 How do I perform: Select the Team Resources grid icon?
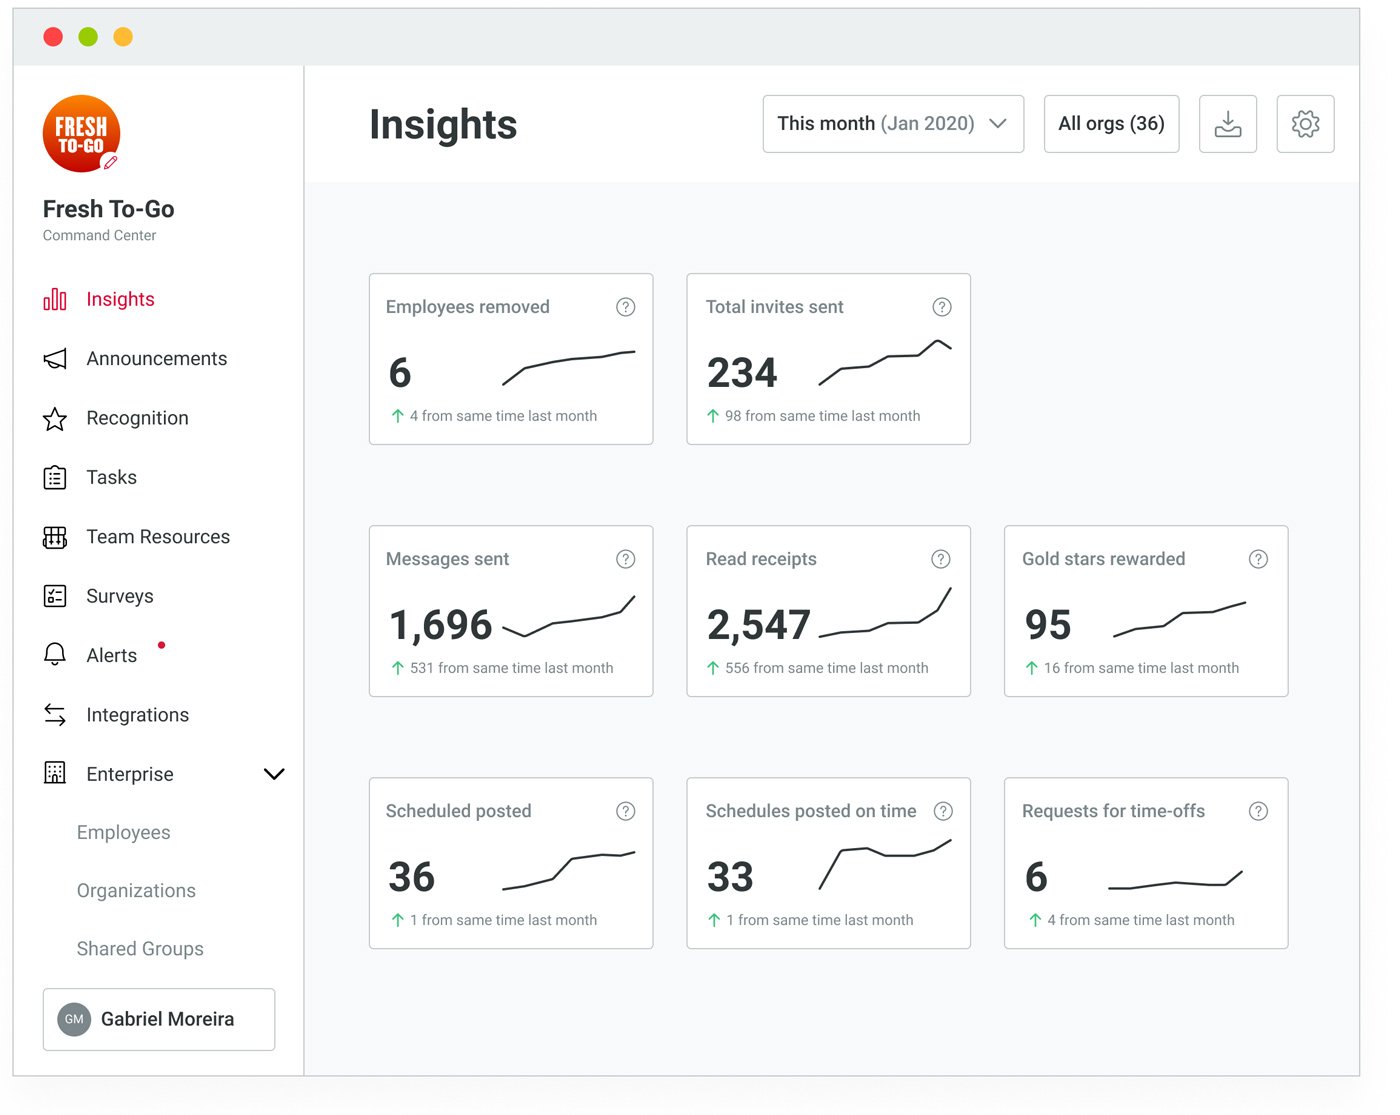(x=54, y=536)
